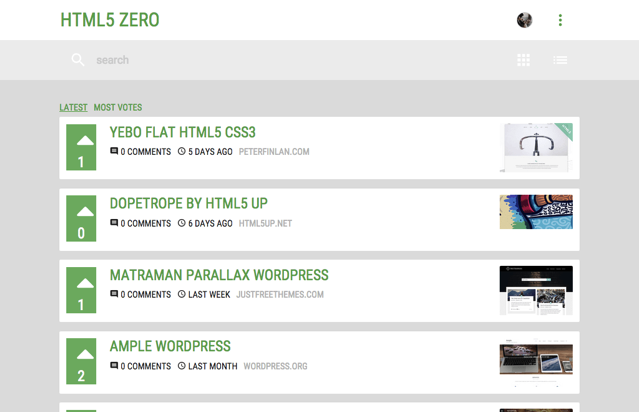Click comment icon on Yebo Flat post
Viewport: 639px width, 412px height.
(114, 151)
